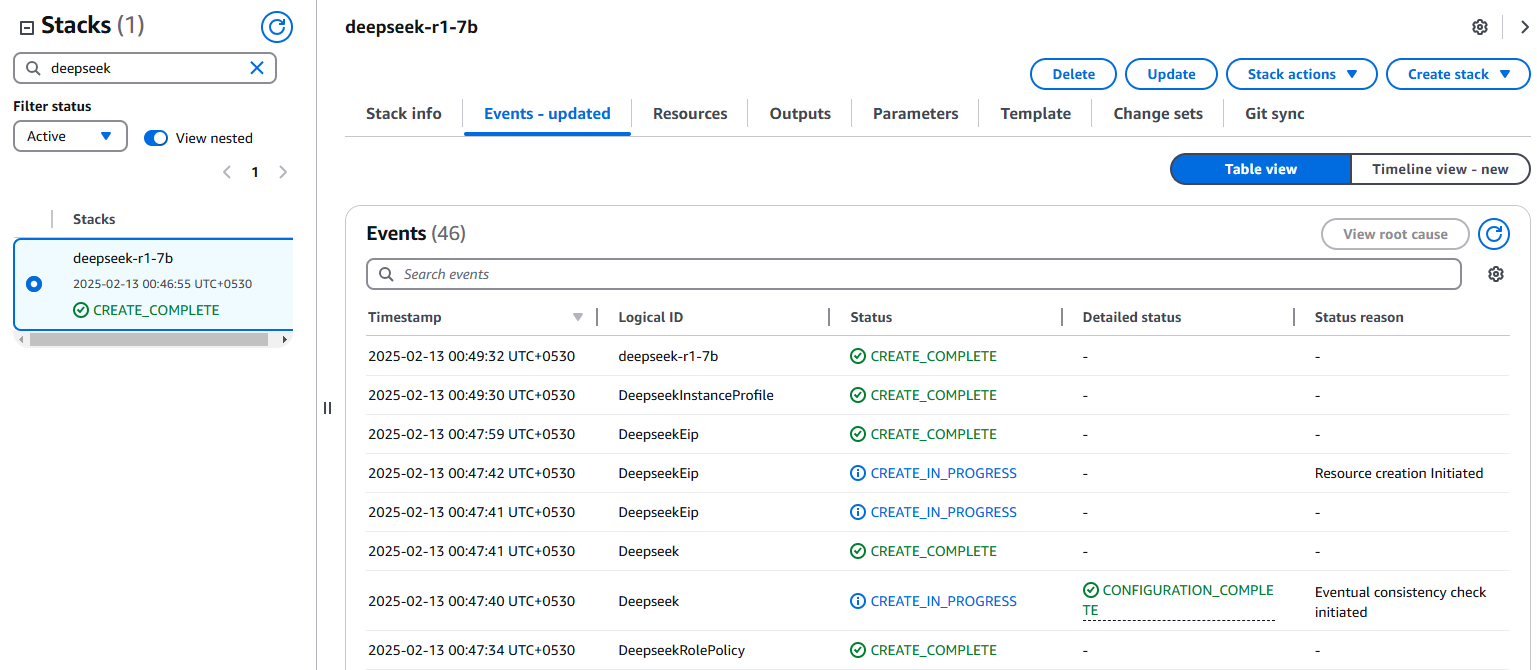Open the Filter status Active dropdown
This screenshot has height=670, width=1537.
click(70, 136)
